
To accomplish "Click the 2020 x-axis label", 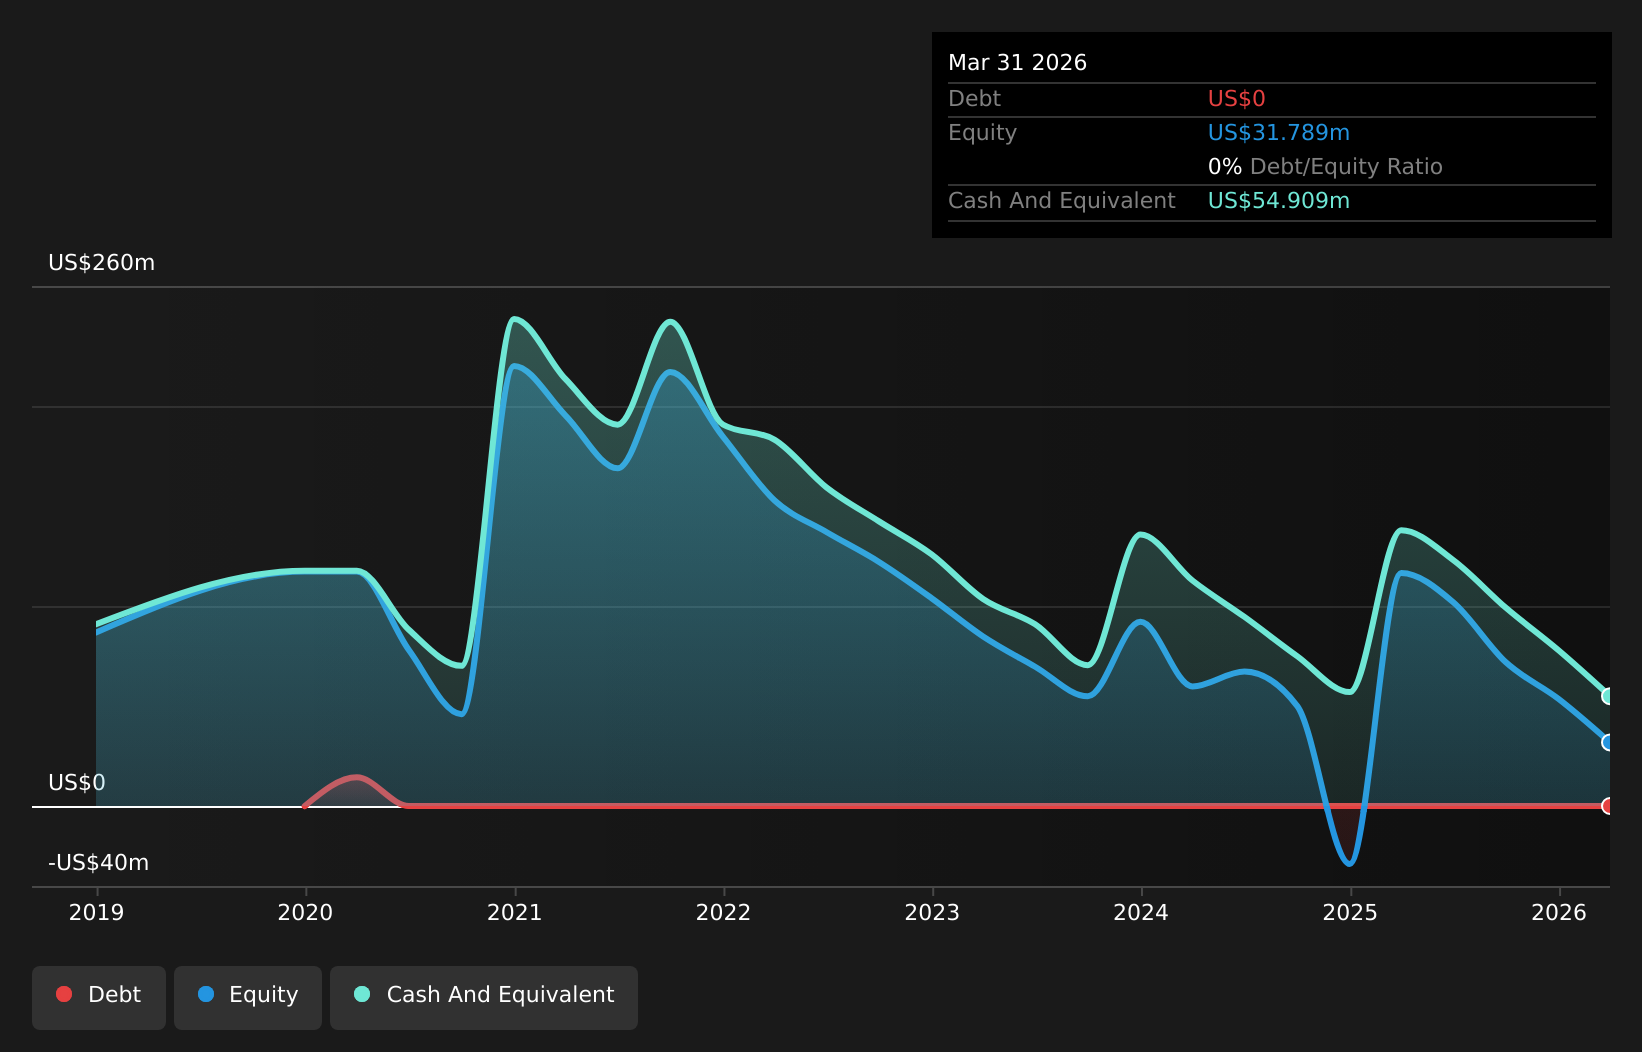I will (305, 913).
